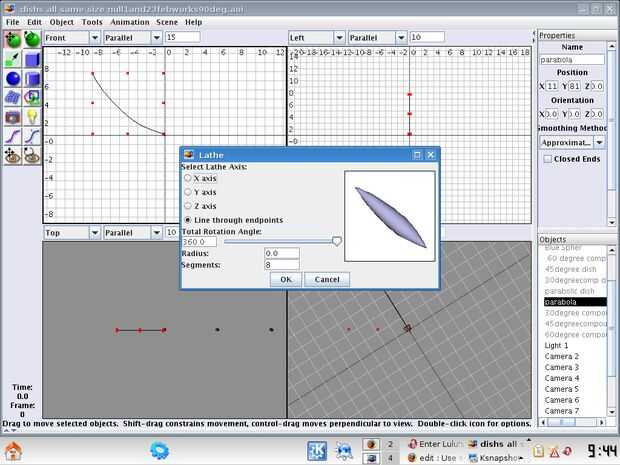Click the Total Rotation Angle slider handle
This screenshot has height=465, width=620.
336,241
